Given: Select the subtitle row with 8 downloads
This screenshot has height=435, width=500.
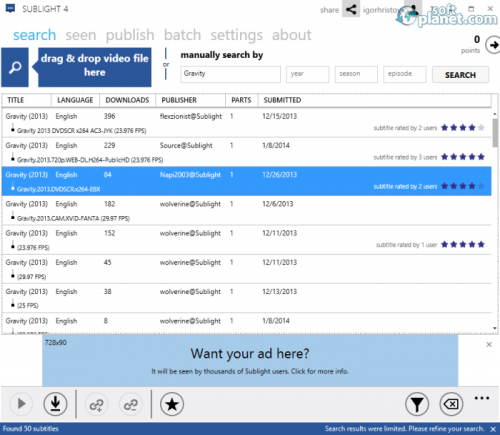Looking at the screenshot, I should [246, 323].
